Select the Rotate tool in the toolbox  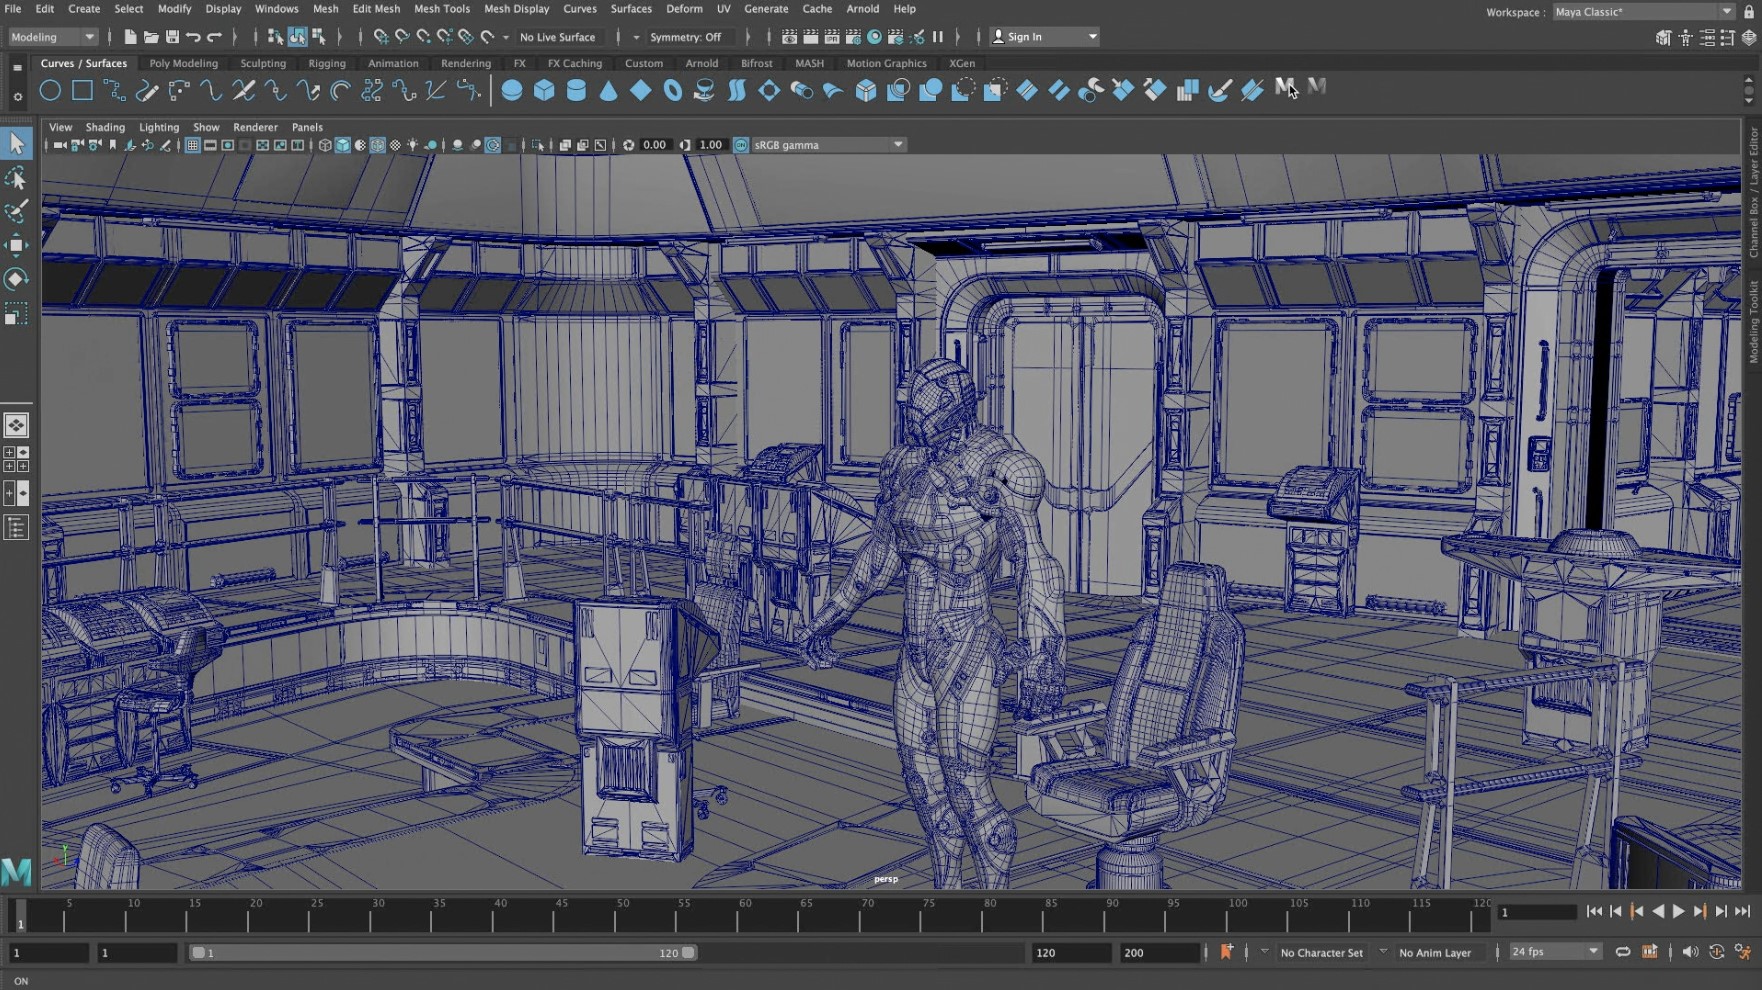16,279
